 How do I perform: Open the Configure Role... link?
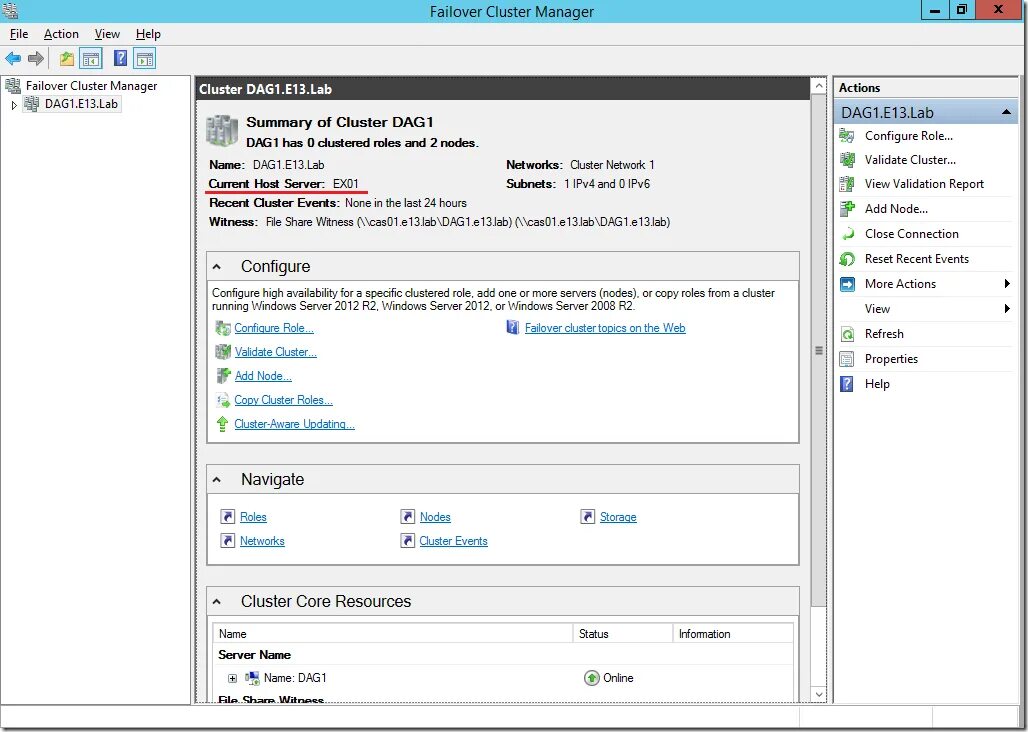click(x=274, y=328)
